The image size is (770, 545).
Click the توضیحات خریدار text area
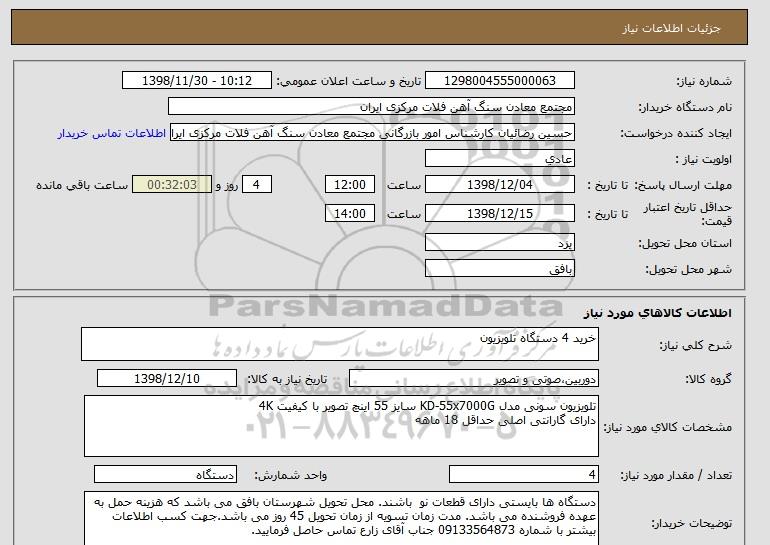click(x=341, y=518)
